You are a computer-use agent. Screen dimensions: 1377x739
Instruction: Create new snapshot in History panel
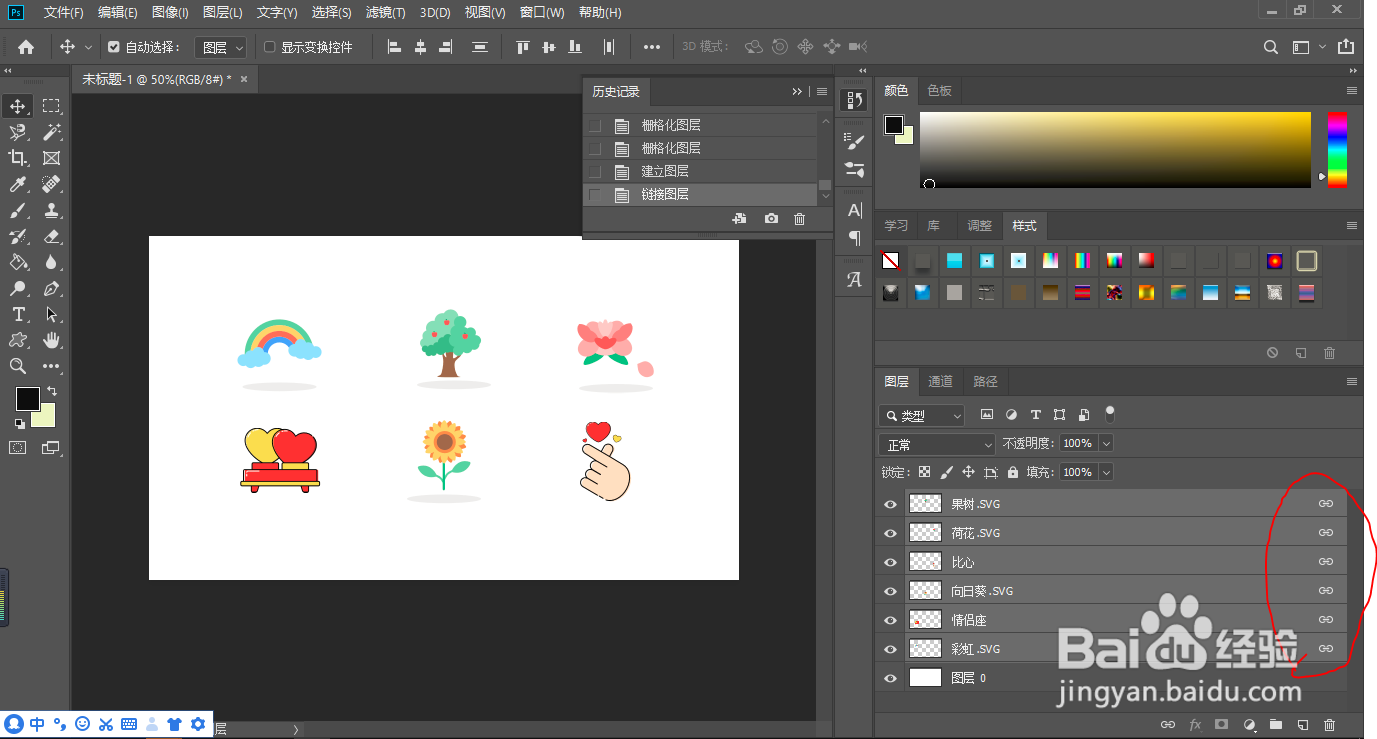771,219
